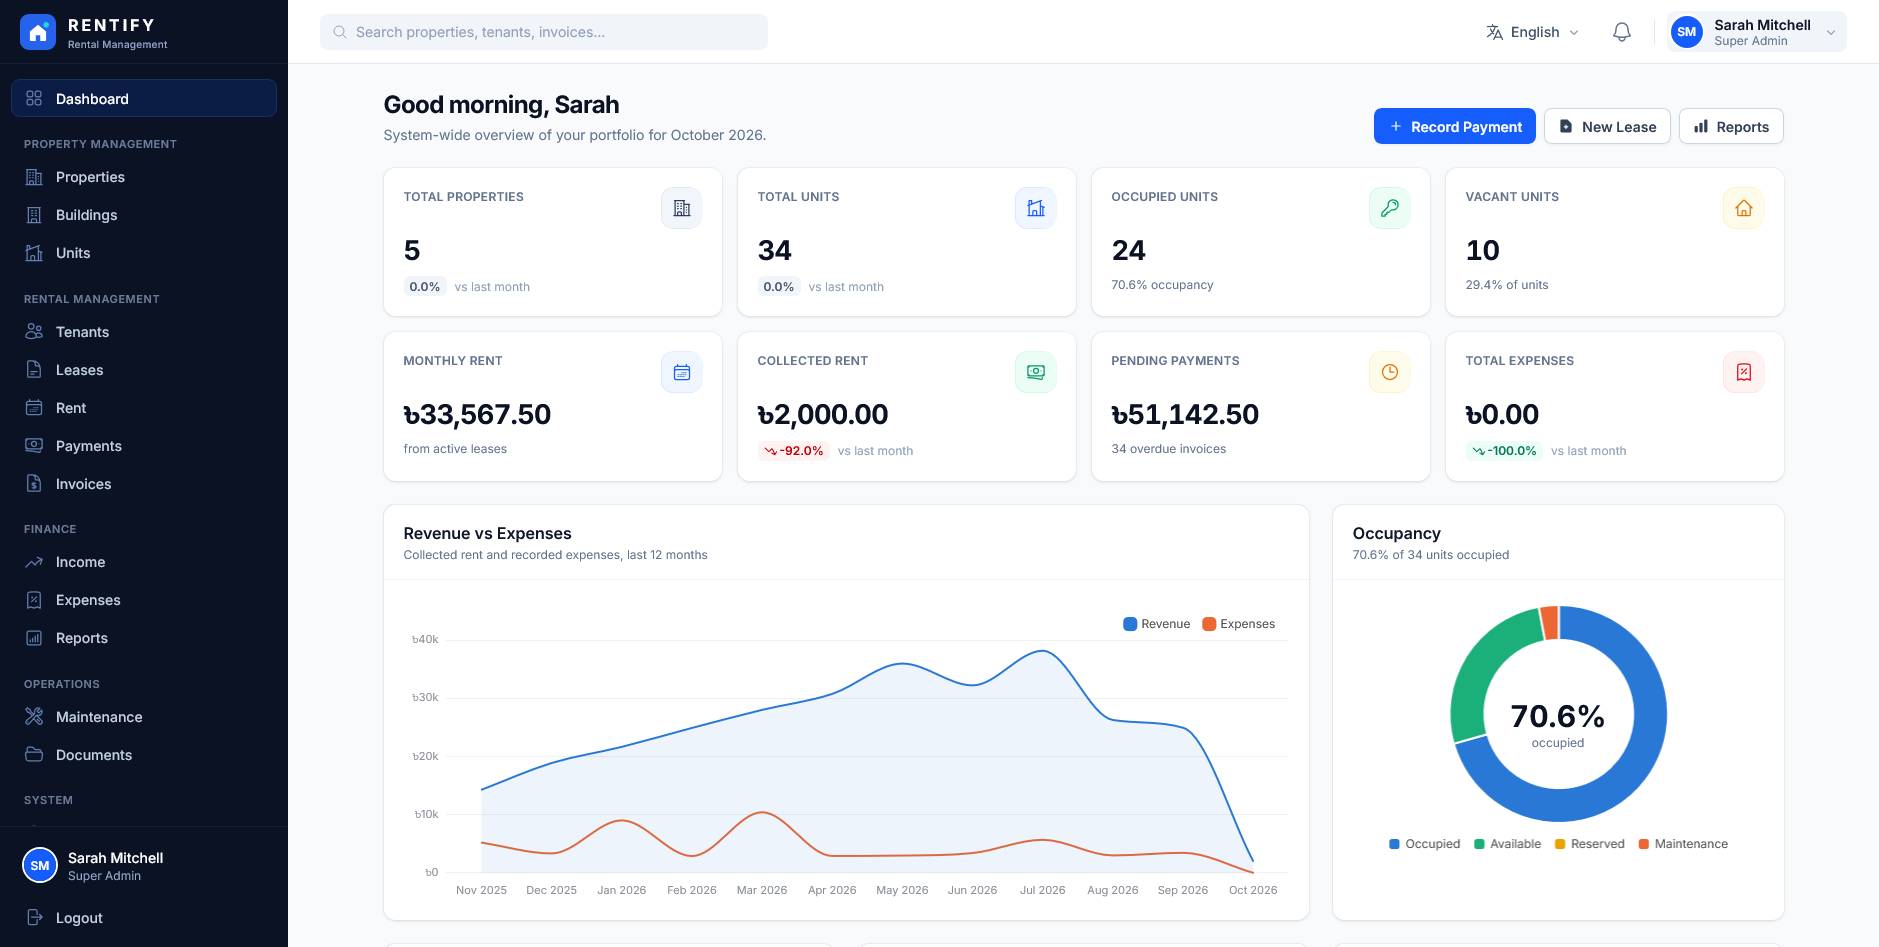Click the Rentify home logo icon
1879x947 pixels.
tap(38, 32)
